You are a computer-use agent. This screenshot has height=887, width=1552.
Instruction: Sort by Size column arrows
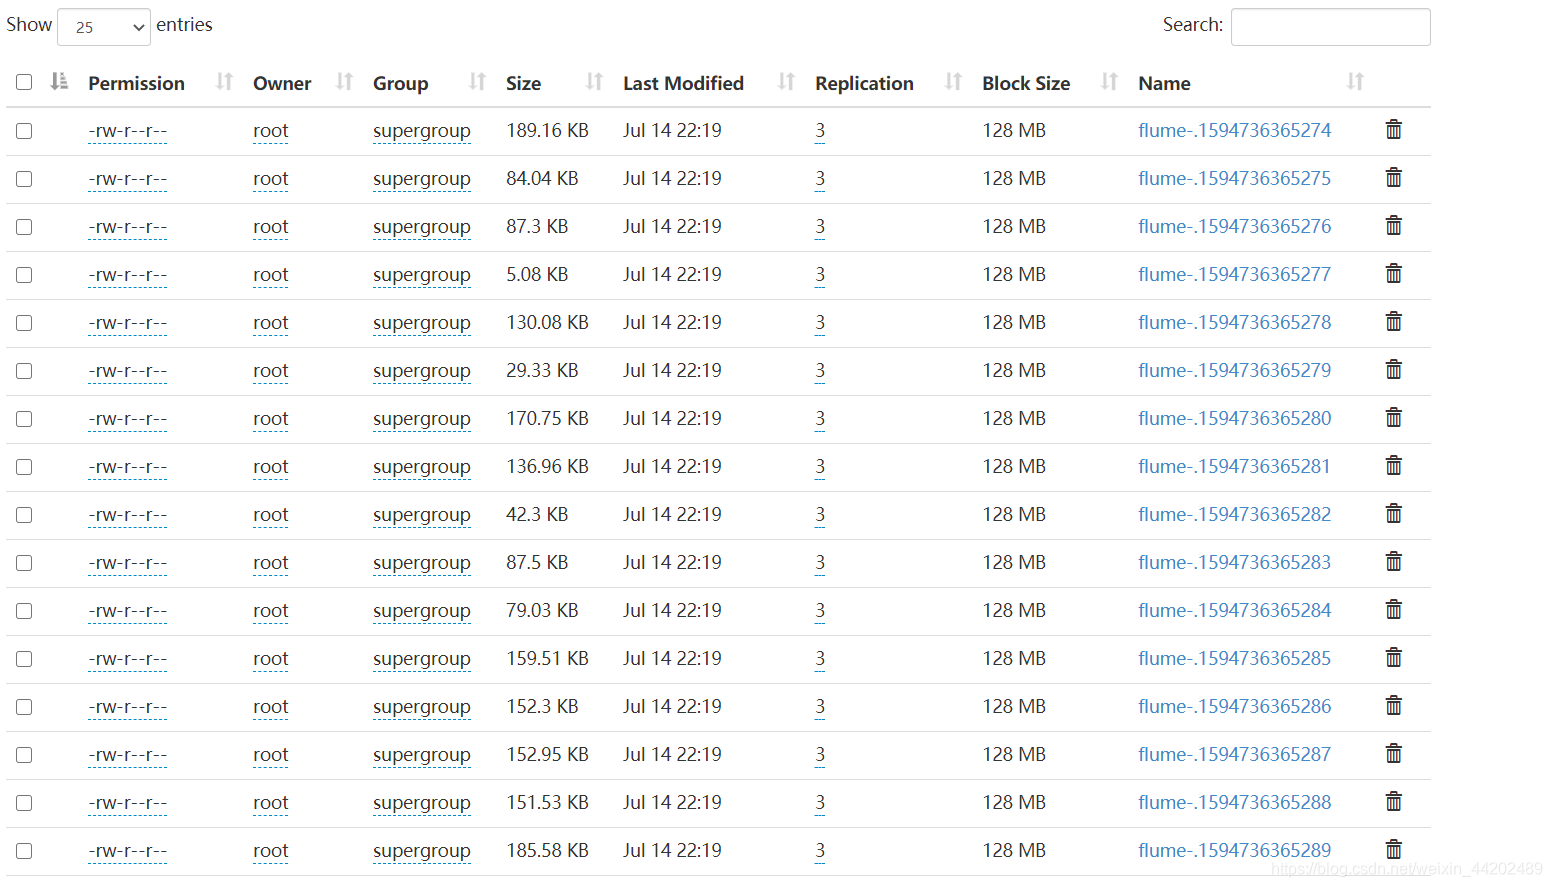point(594,82)
